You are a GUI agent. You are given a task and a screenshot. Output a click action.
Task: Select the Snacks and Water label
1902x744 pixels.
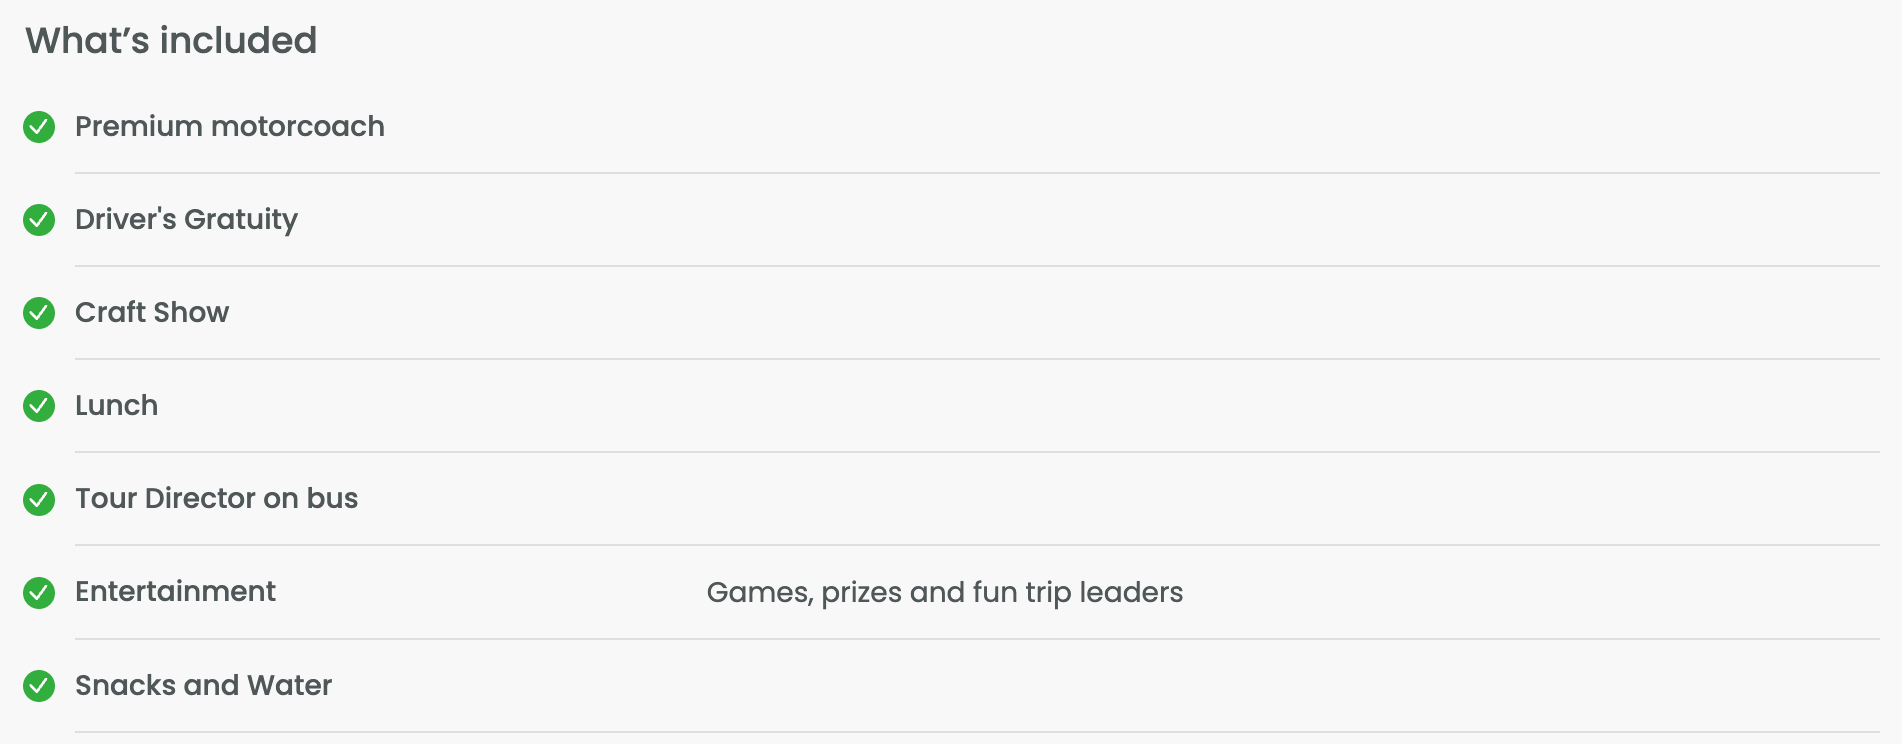(203, 686)
